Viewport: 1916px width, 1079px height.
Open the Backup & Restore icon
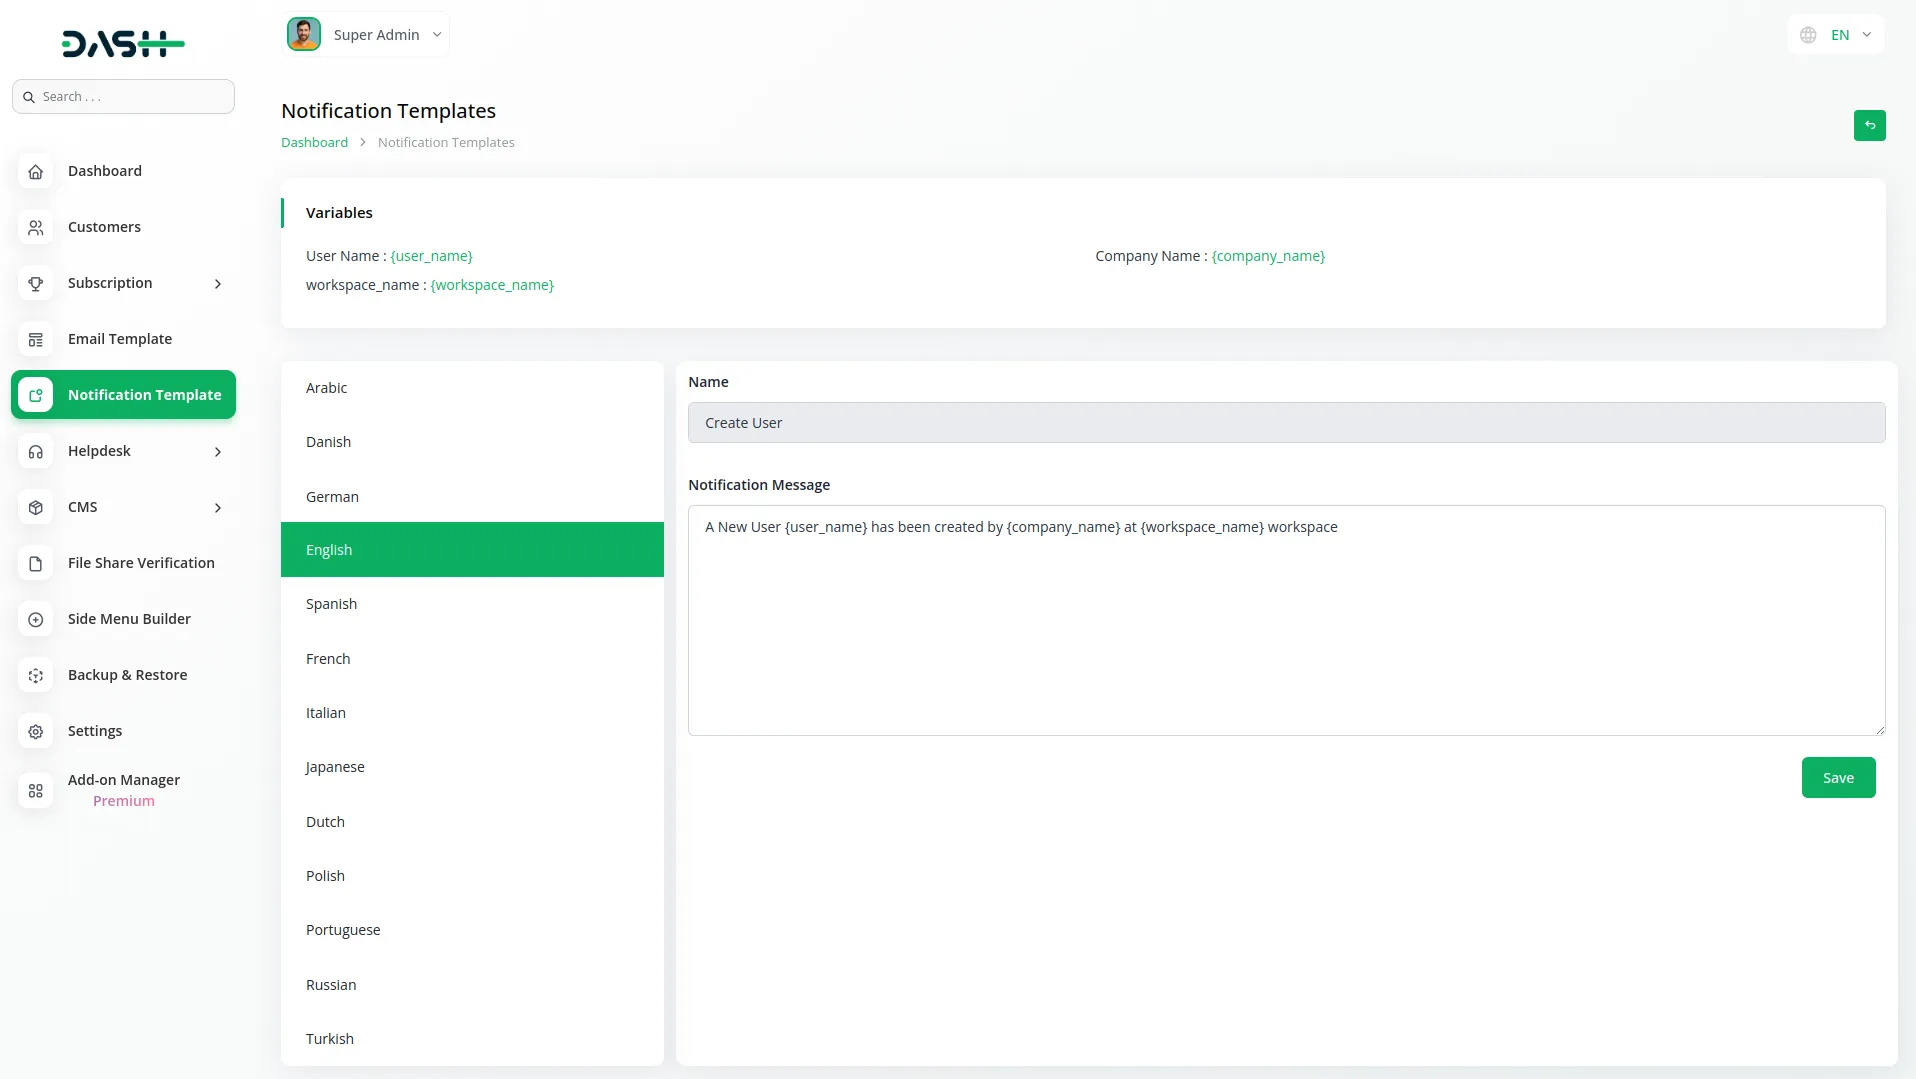point(36,675)
